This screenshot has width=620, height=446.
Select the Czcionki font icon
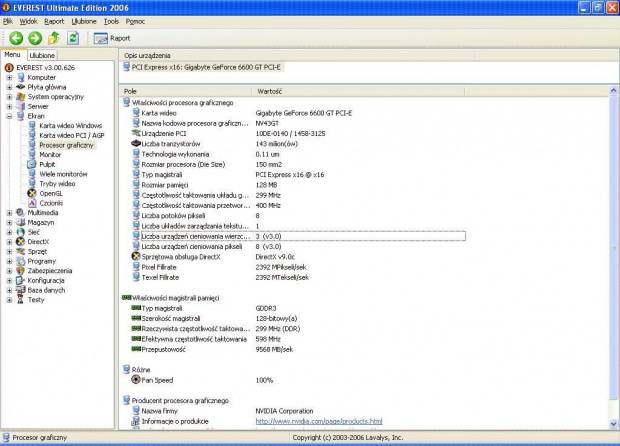pyautogui.click(x=32, y=203)
